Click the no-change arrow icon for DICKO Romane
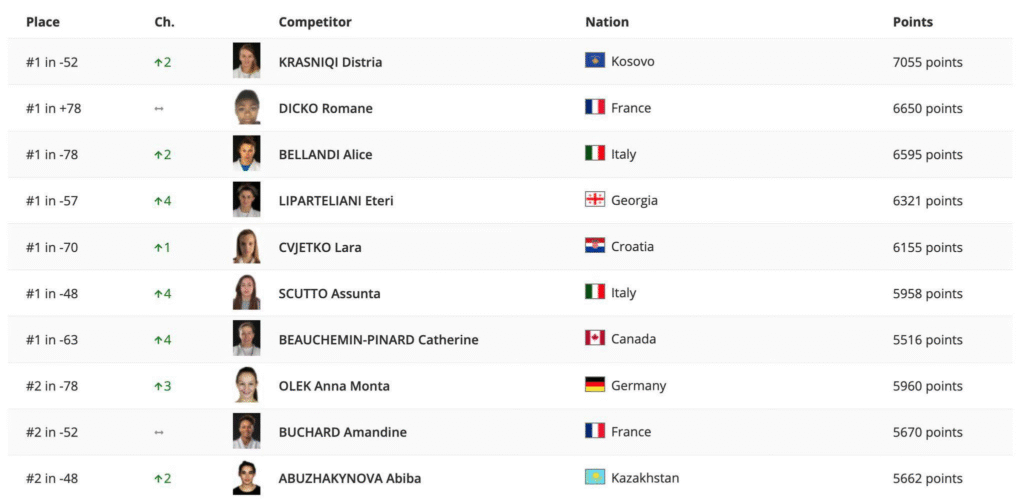Viewport: 1024px width, 499px height. click(159, 108)
